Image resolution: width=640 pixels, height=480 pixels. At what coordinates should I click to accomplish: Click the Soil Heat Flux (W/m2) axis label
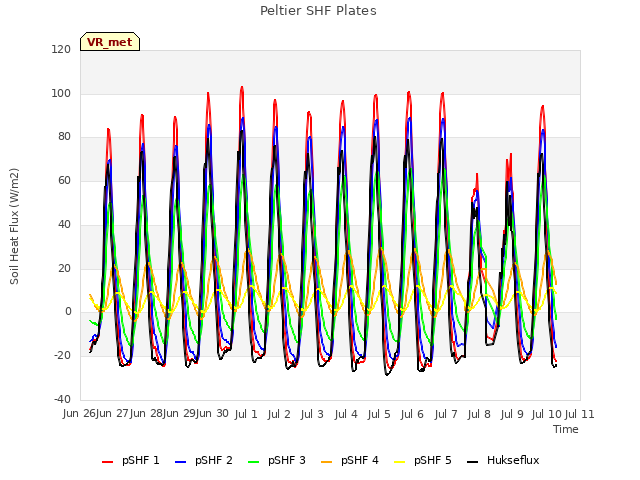[x=14, y=226]
